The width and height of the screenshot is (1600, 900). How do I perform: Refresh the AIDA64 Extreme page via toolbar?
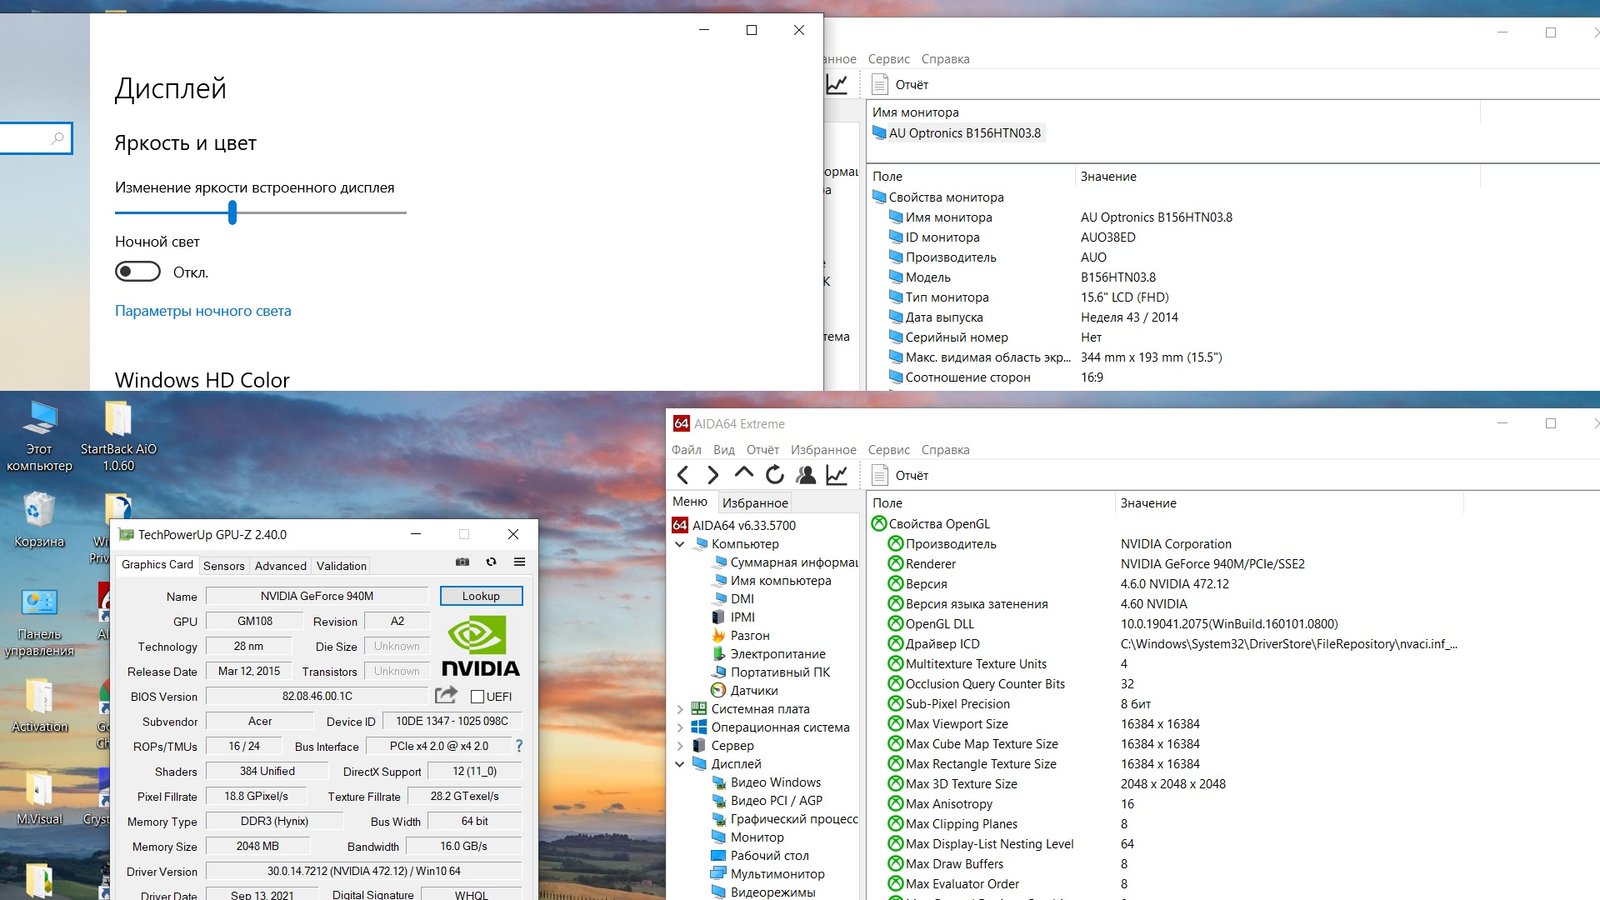[775, 475]
